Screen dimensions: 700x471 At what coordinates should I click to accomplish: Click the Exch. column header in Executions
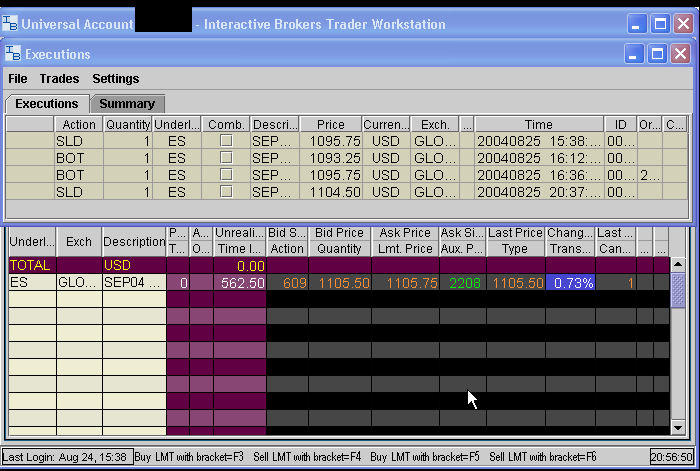tap(435, 124)
